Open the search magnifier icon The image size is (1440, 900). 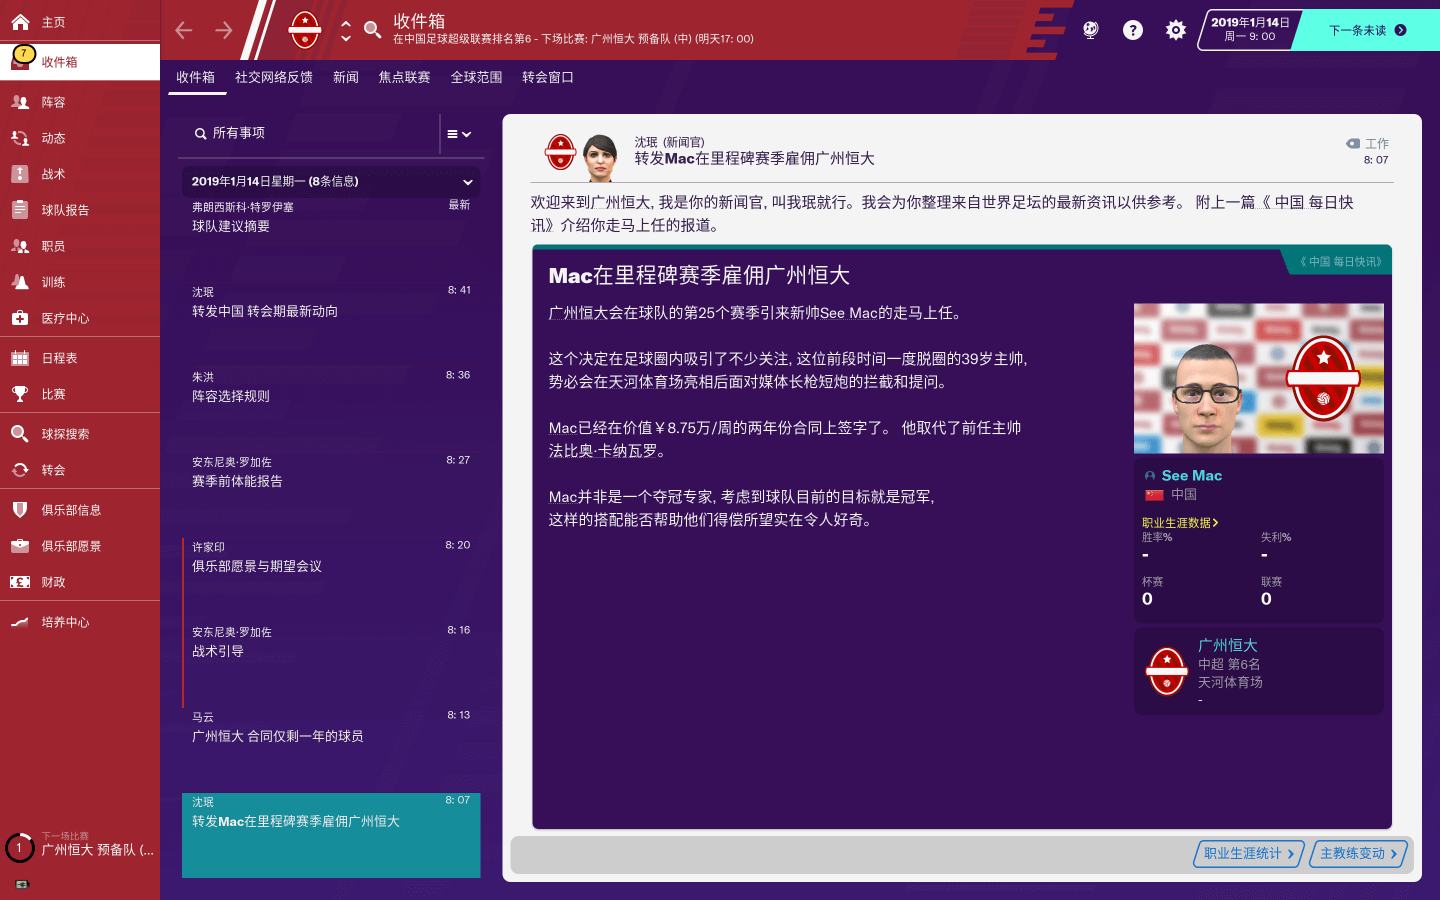click(x=372, y=30)
